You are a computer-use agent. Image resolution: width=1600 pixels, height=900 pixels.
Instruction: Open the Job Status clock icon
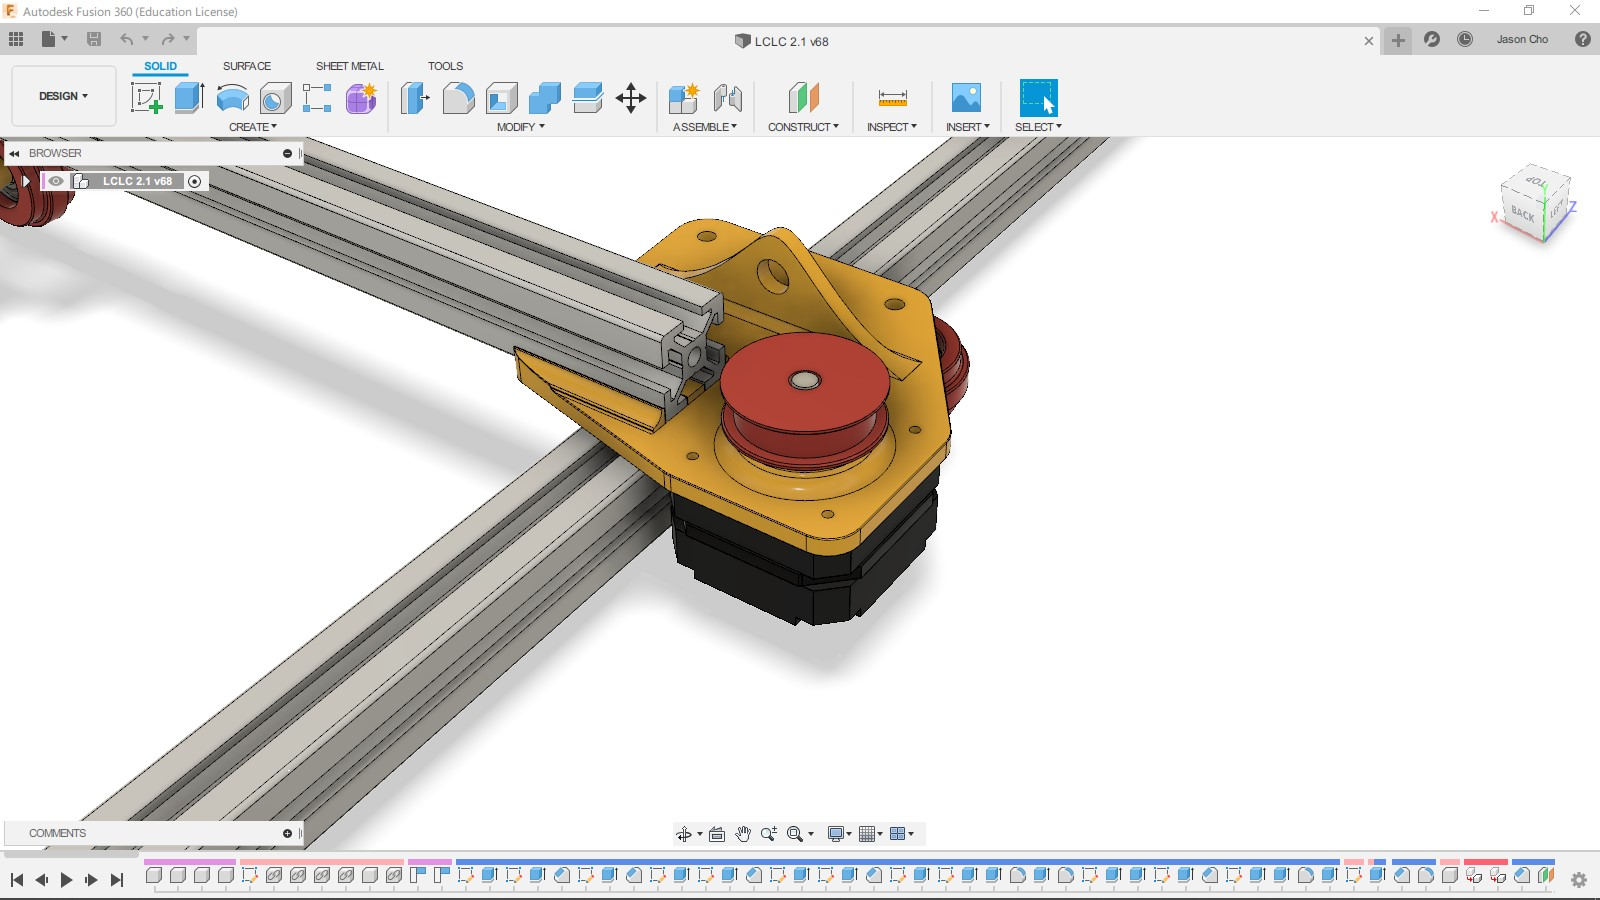point(1465,39)
